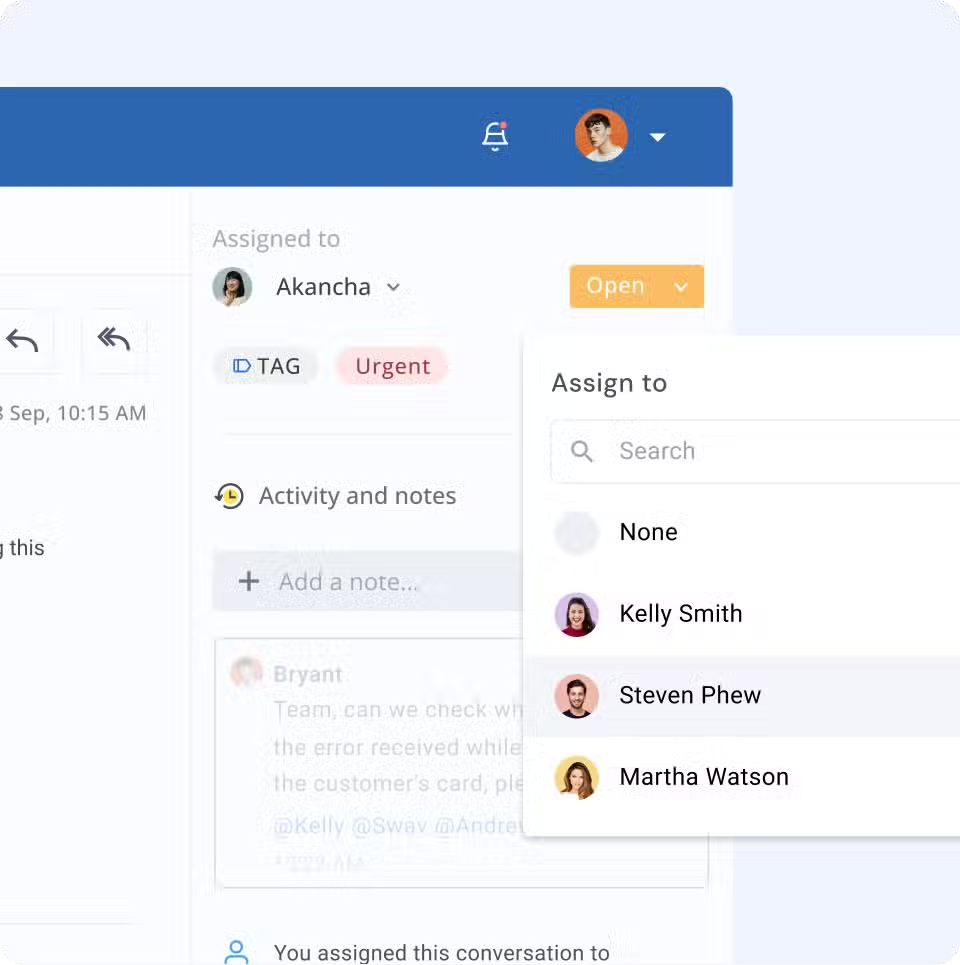Expand the Akancha assignee dropdown
Image resolution: width=960 pixels, height=965 pixels.
(392, 287)
